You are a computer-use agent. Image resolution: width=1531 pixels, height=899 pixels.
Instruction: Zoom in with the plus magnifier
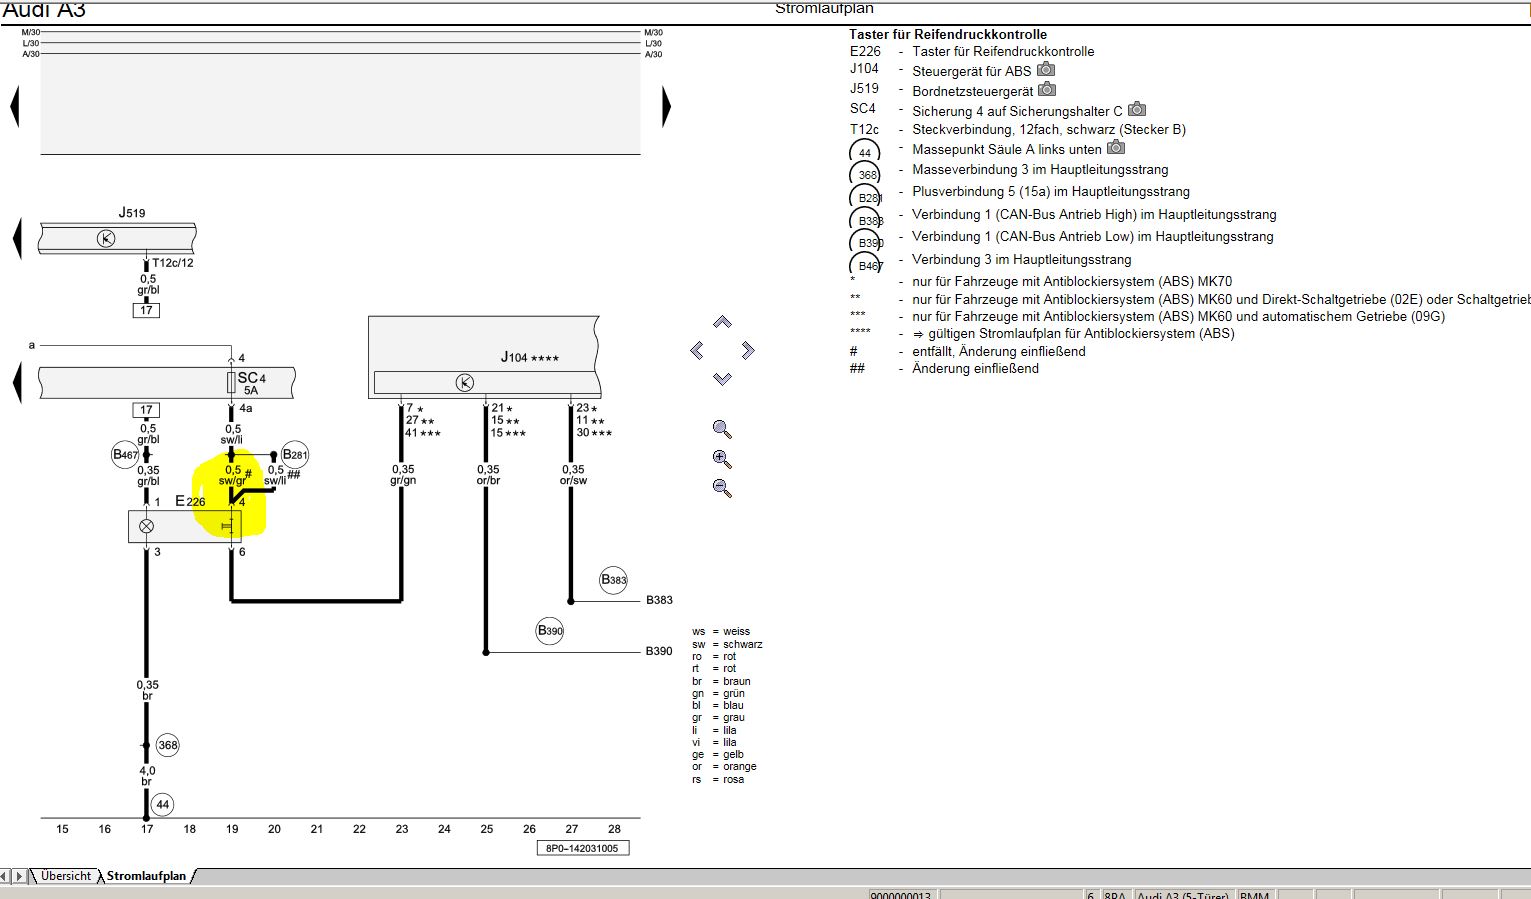(x=722, y=459)
